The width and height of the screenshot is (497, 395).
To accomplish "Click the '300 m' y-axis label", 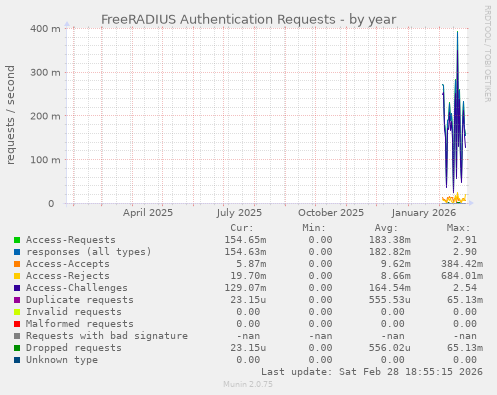I will [x=45, y=72].
